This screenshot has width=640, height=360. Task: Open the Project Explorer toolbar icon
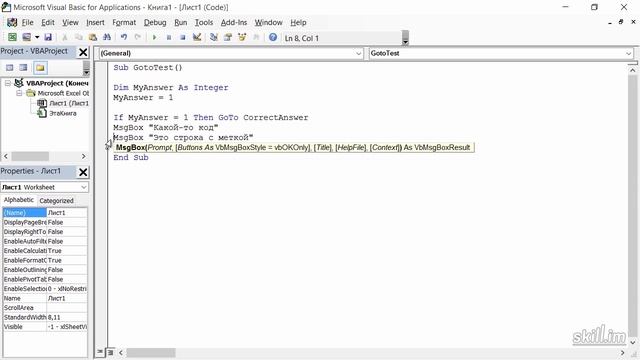[x=213, y=38]
